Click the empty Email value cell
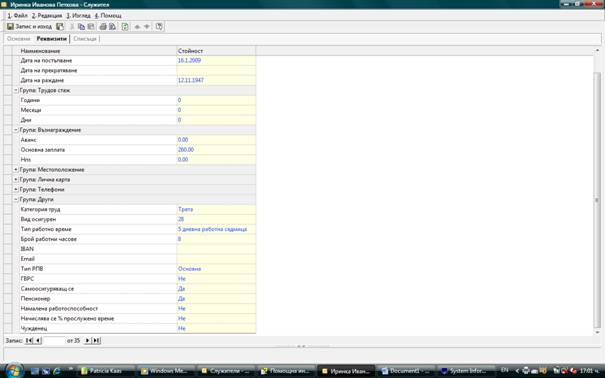 pyautogui.click(x=216, y=259)
